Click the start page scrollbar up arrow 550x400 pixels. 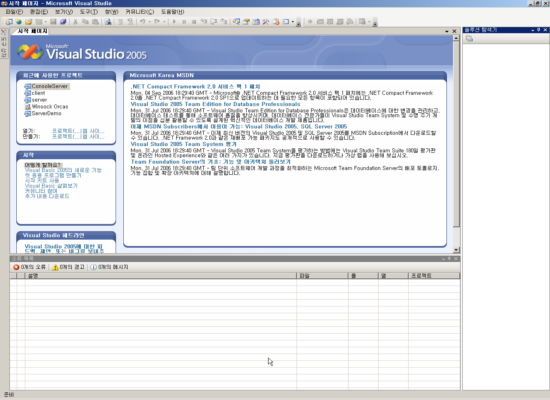(x=456, y=38)
